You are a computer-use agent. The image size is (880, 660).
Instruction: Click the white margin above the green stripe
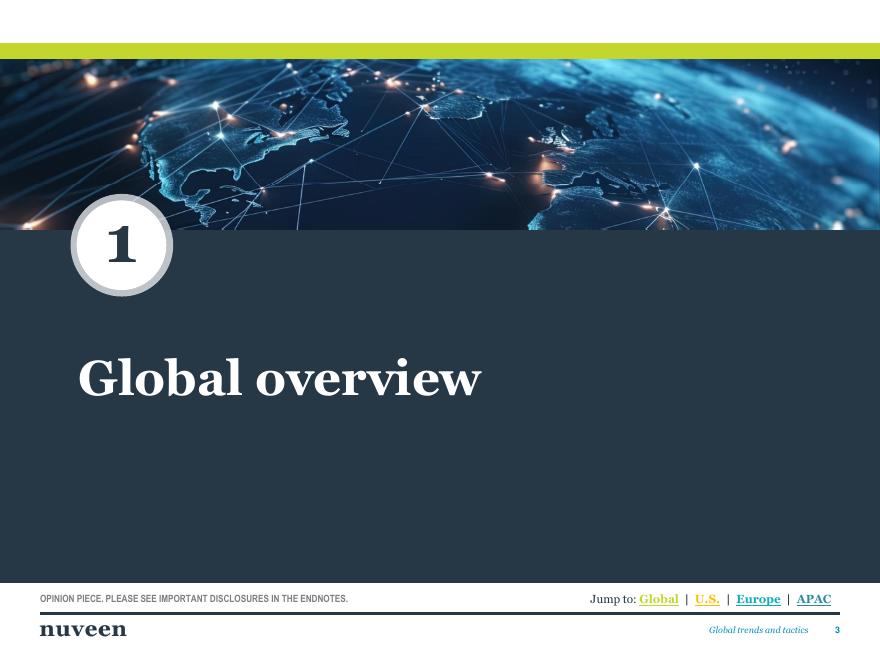pyautogui.click(x=440, y=20)
